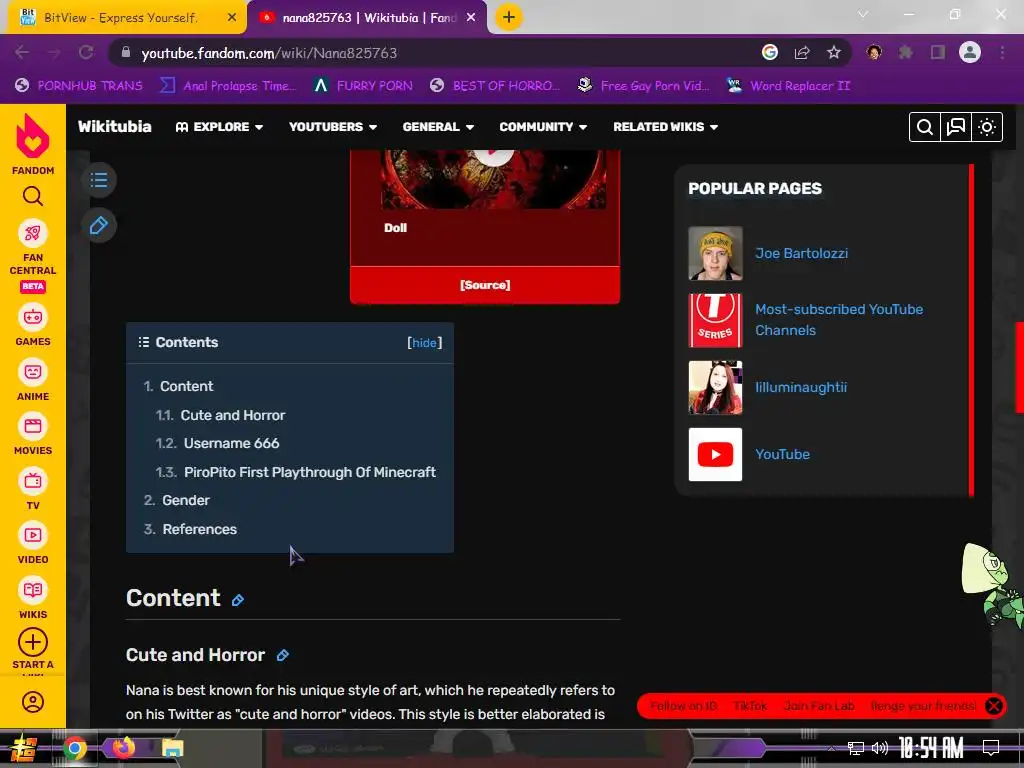1024x768 pixels.
Task: Jump to Content in Contents
Action: tap(187, 386)
